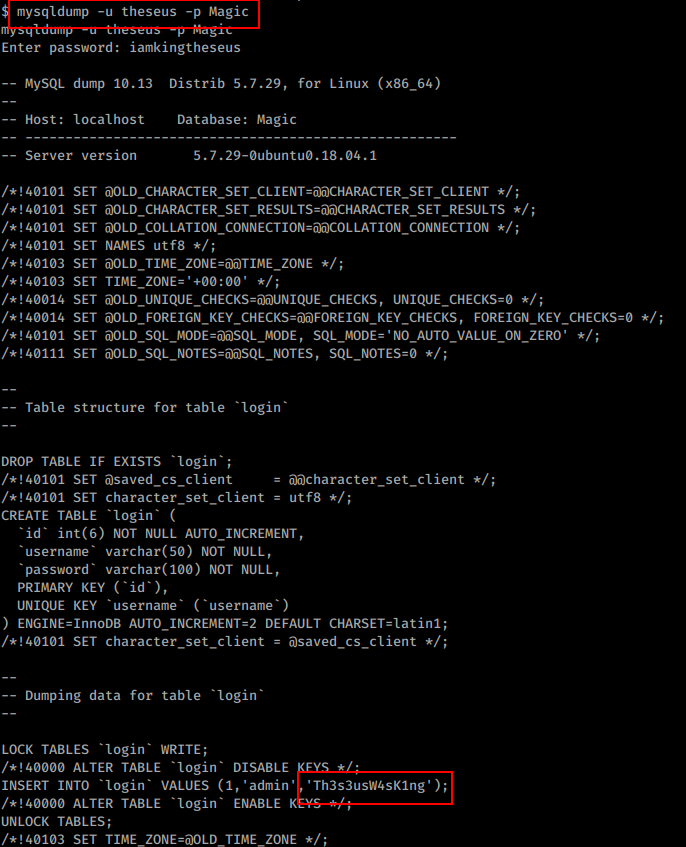The image size is (686, 847).
Task: Click the `password` varchar(100) column line
Action: (x=149, y=569)
